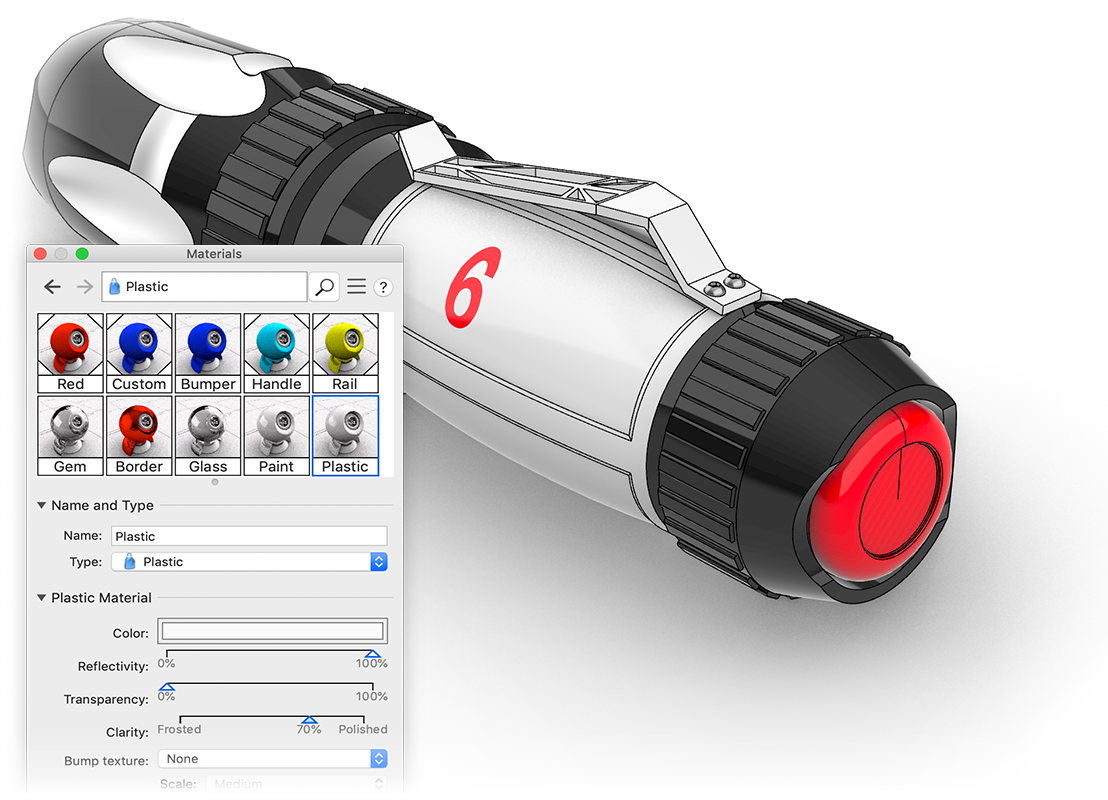Open the material search magnifier
This screenshot has width=1108, height=800.
coord(324,287)
